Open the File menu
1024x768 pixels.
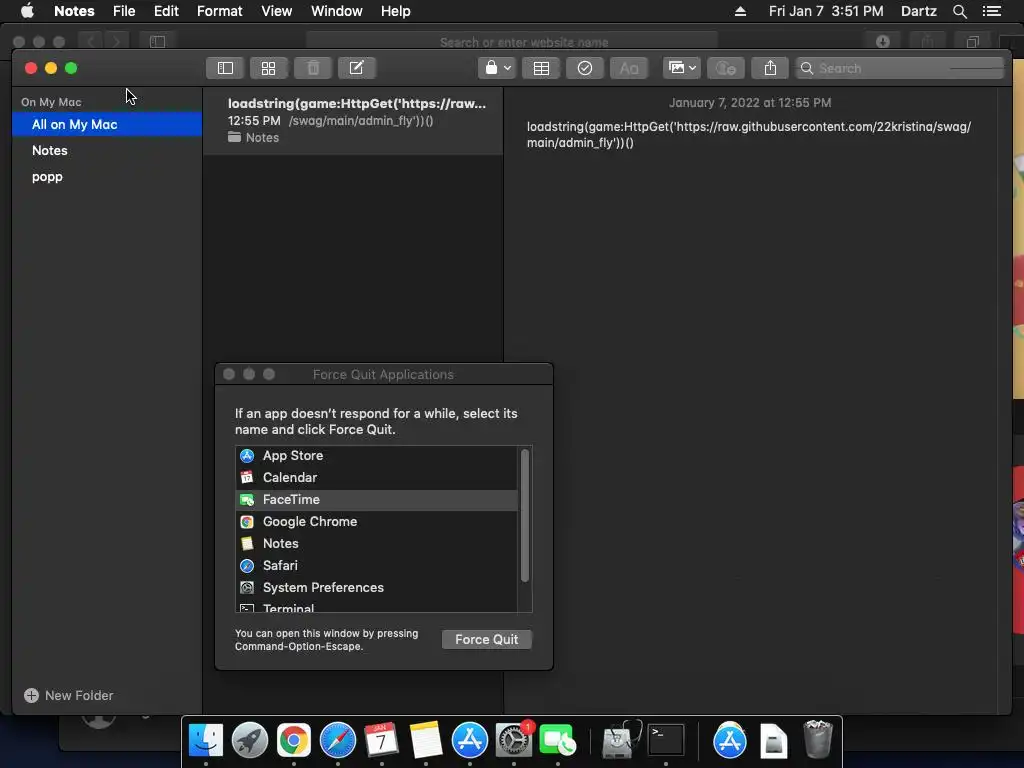pos(123,11)
